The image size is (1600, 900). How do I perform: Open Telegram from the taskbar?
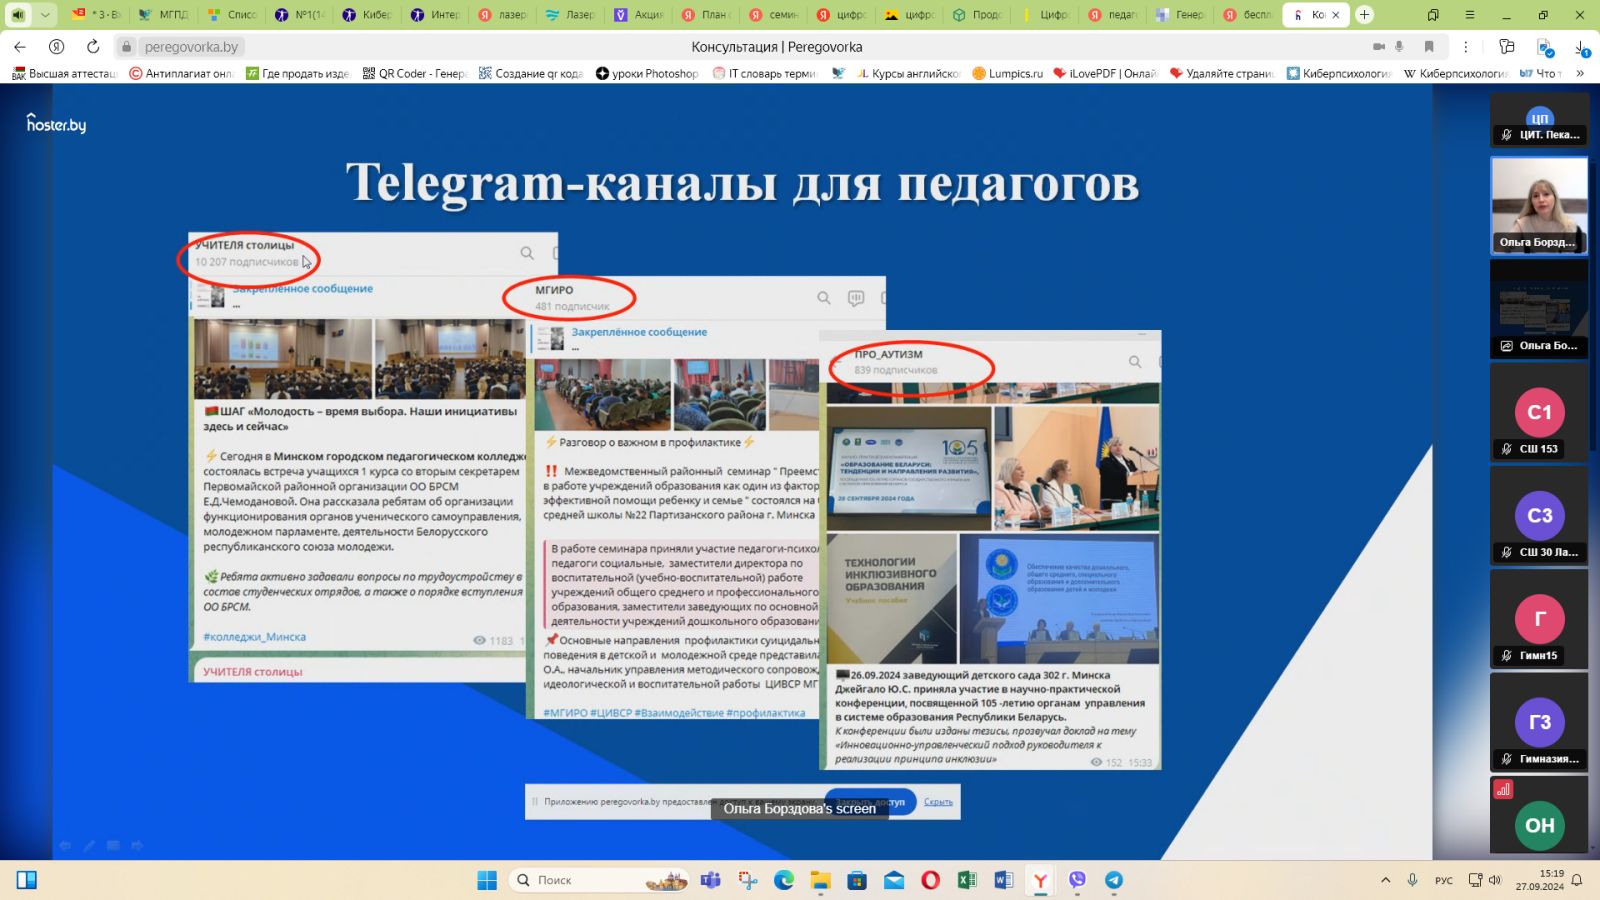click(1113, 880)
